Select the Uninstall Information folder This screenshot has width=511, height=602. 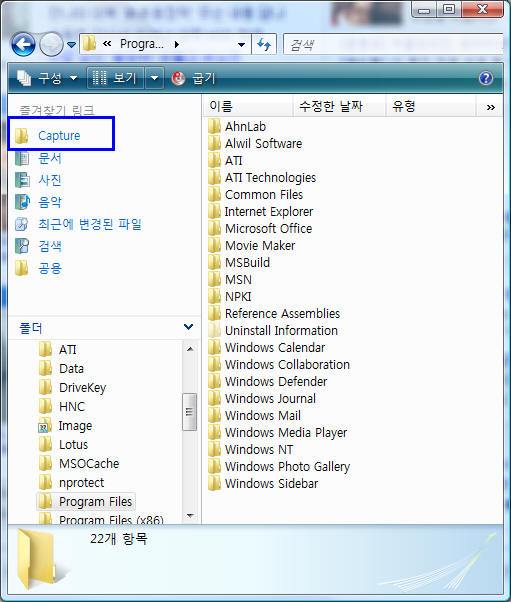[273, 331]
